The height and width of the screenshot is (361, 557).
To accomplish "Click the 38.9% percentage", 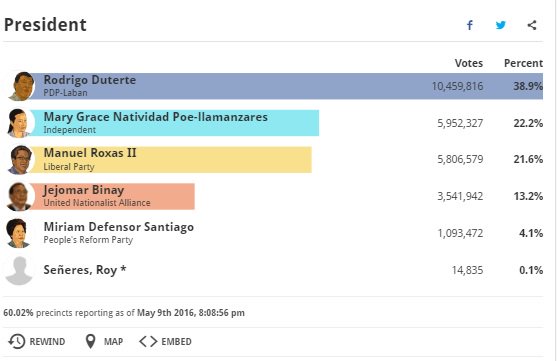I will click(x=528, y=86).
